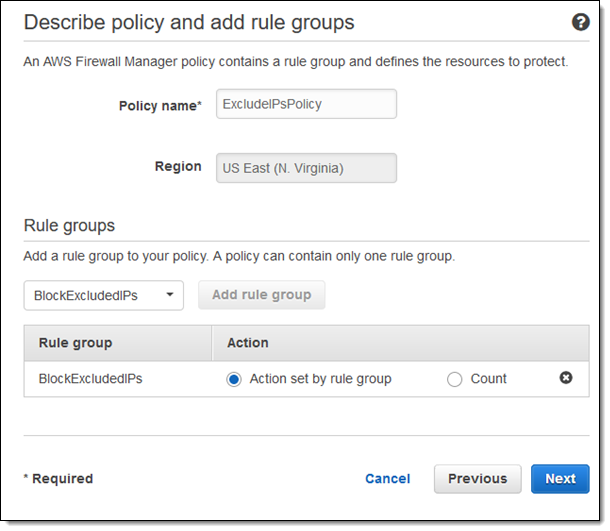The height and width of the screenshot is (531, 610).
Task: Click the Rule group column header
Action: [x=76, y=343]
